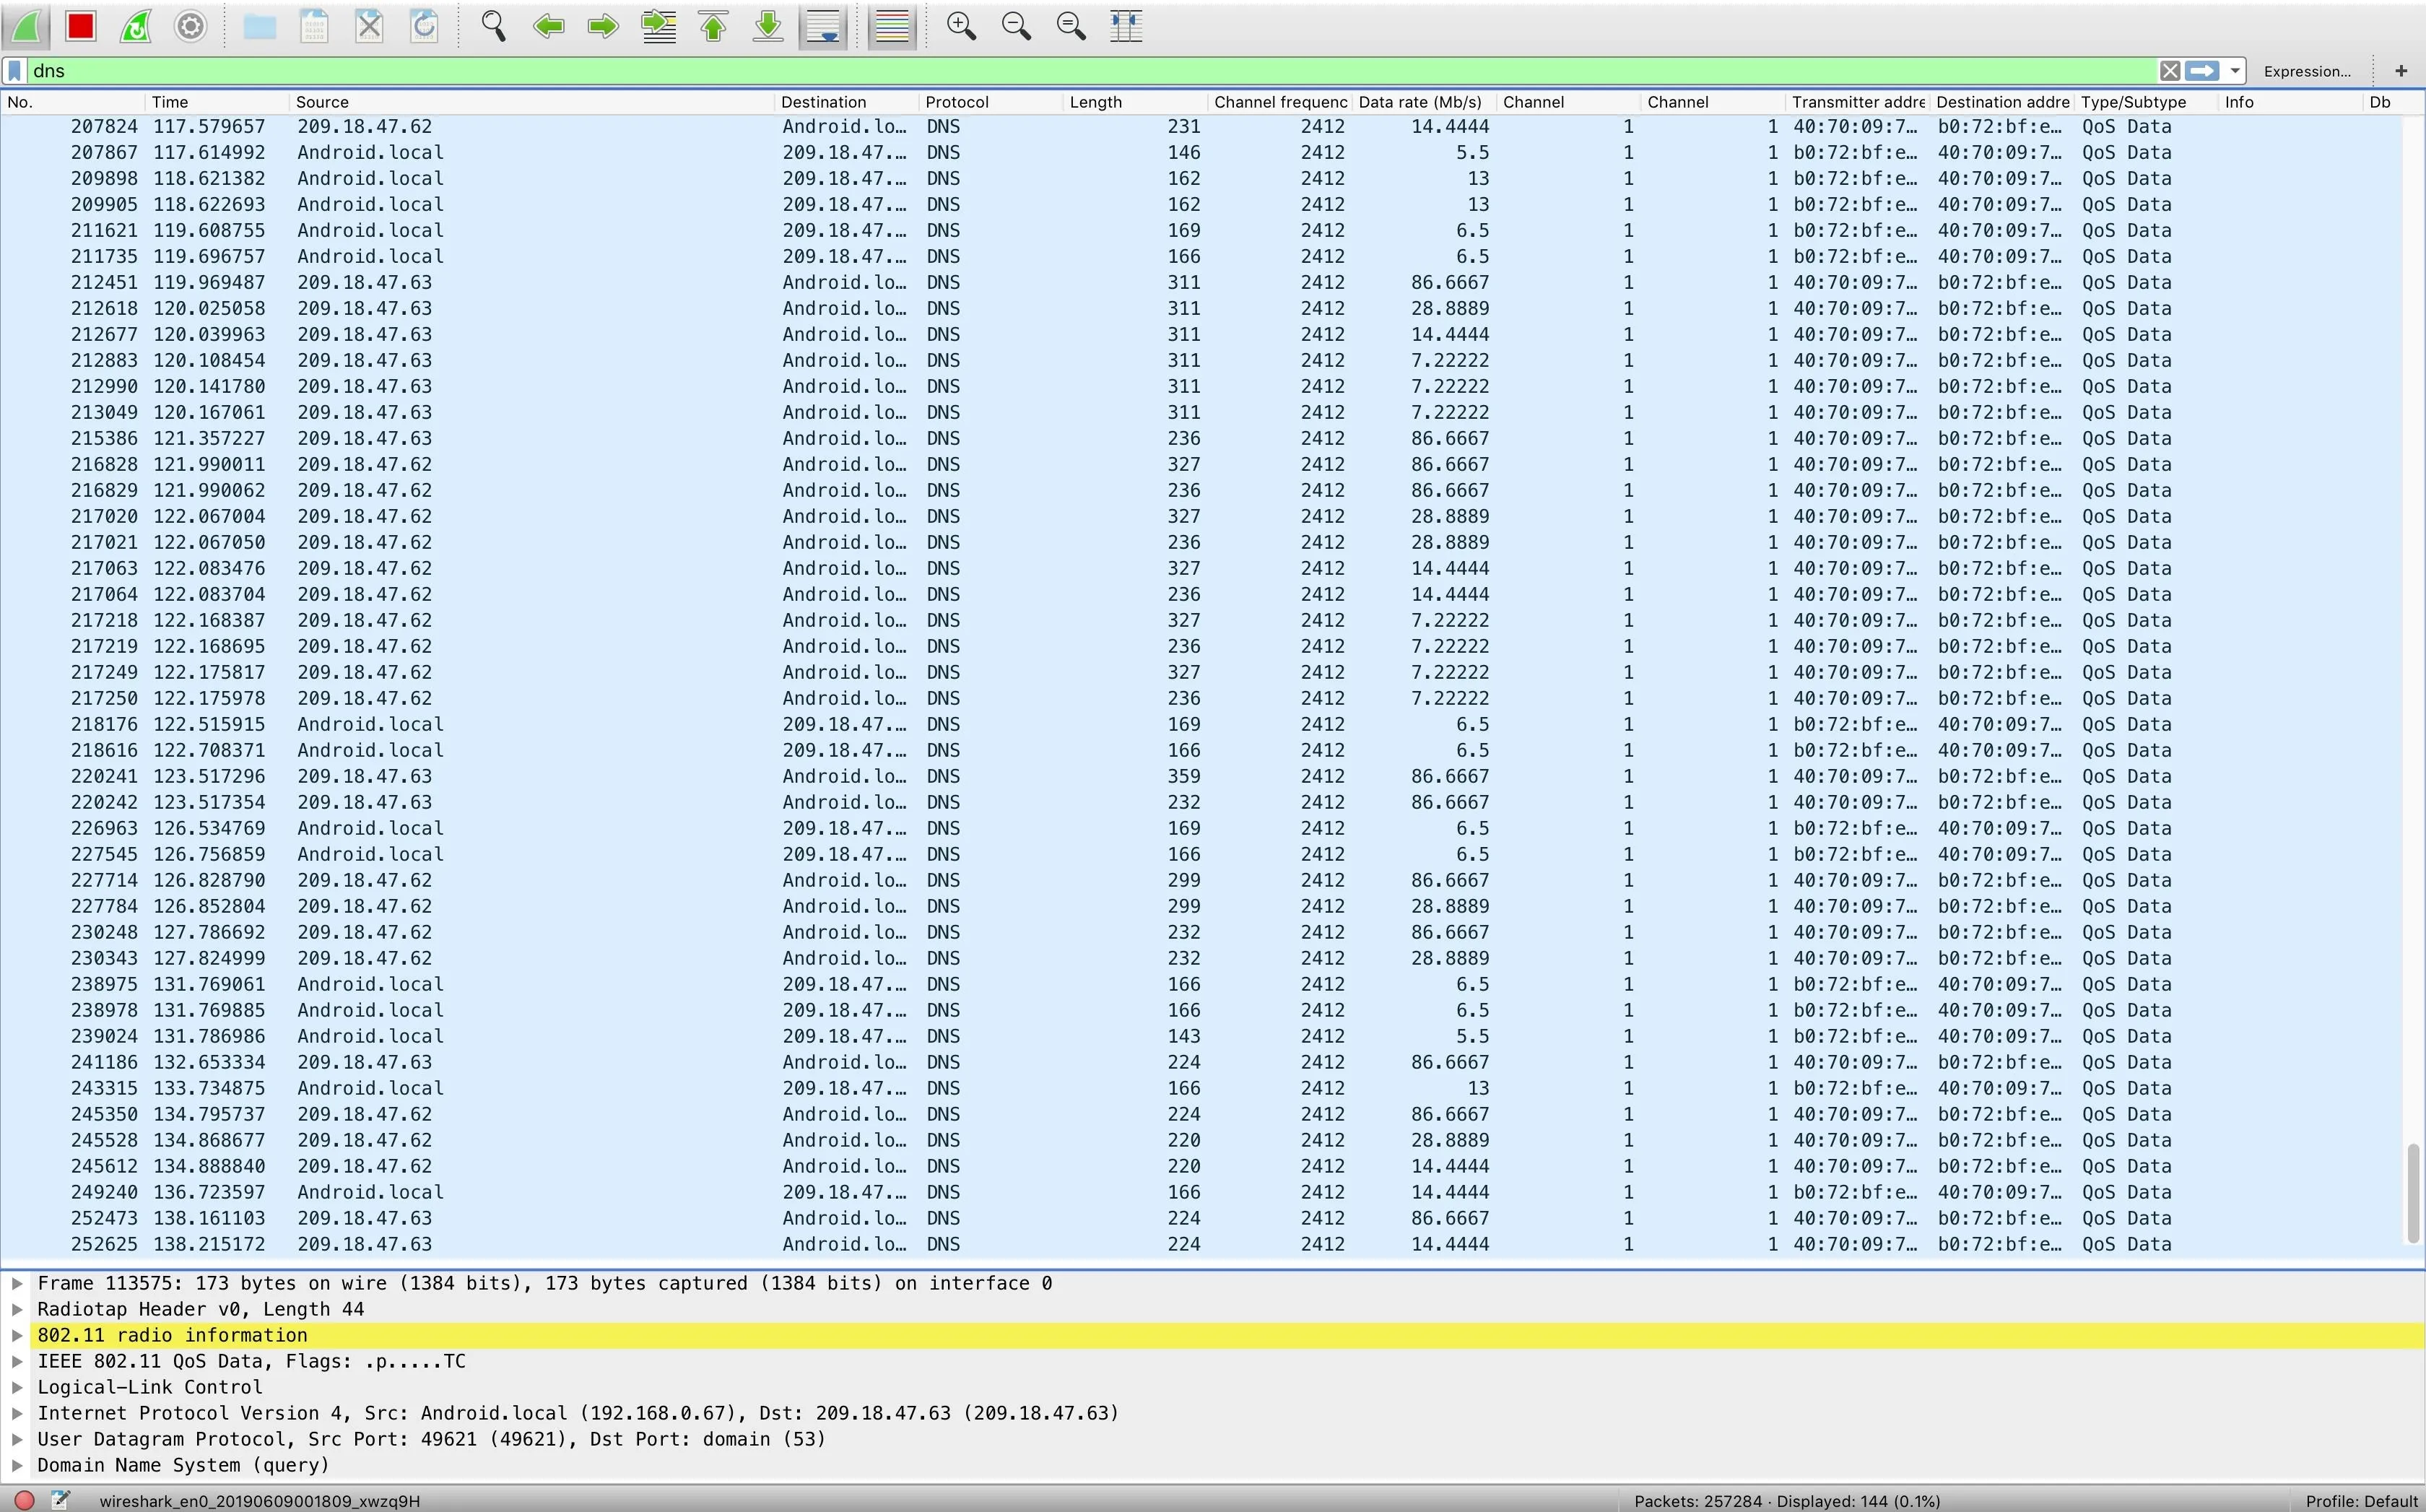Click the packet list vertical scrollbar thumb
The width and height of the screenshot is (2426, 1512).
[2413, 1193]
